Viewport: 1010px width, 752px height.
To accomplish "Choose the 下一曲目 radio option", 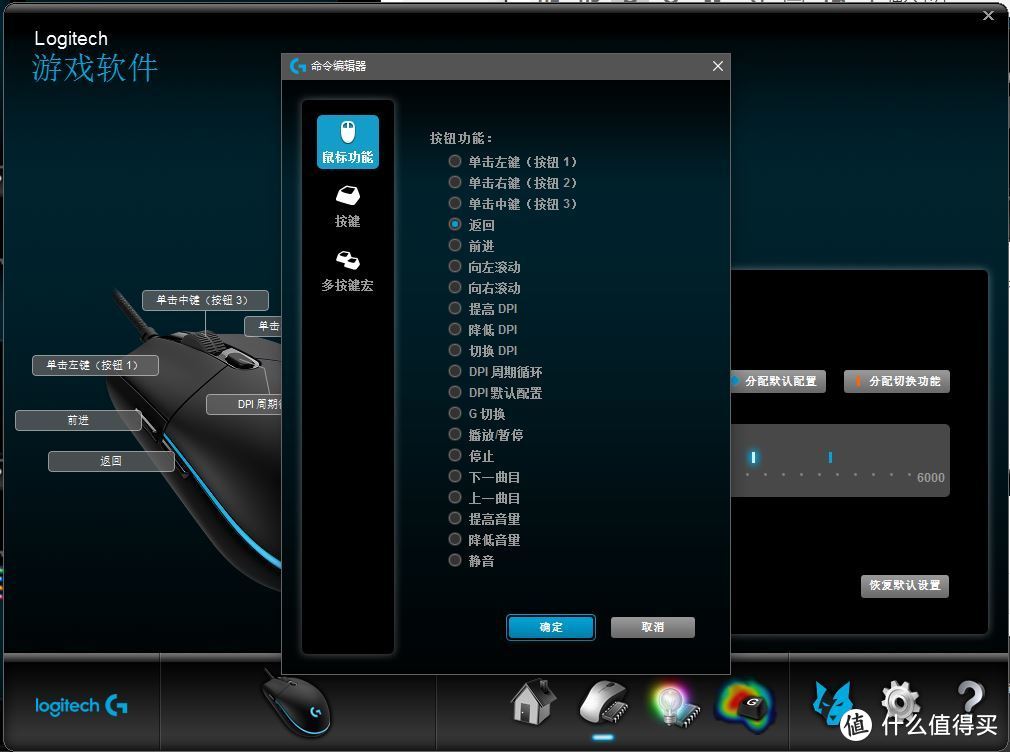I will [x=455, y=476].
